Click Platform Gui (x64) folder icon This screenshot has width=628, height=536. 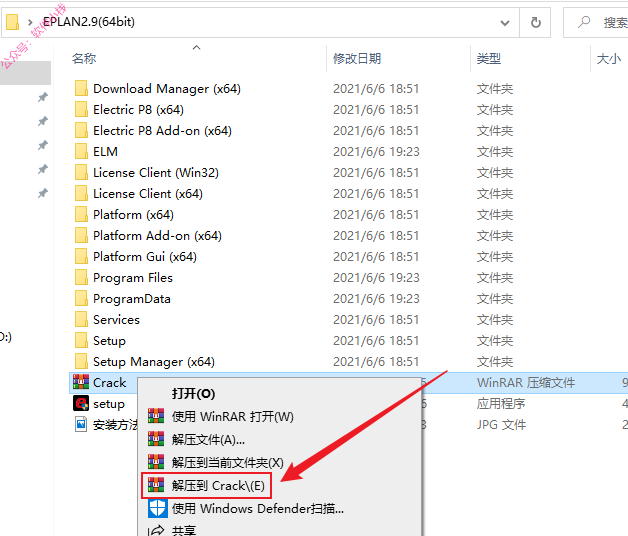click(x=81, y=256)
